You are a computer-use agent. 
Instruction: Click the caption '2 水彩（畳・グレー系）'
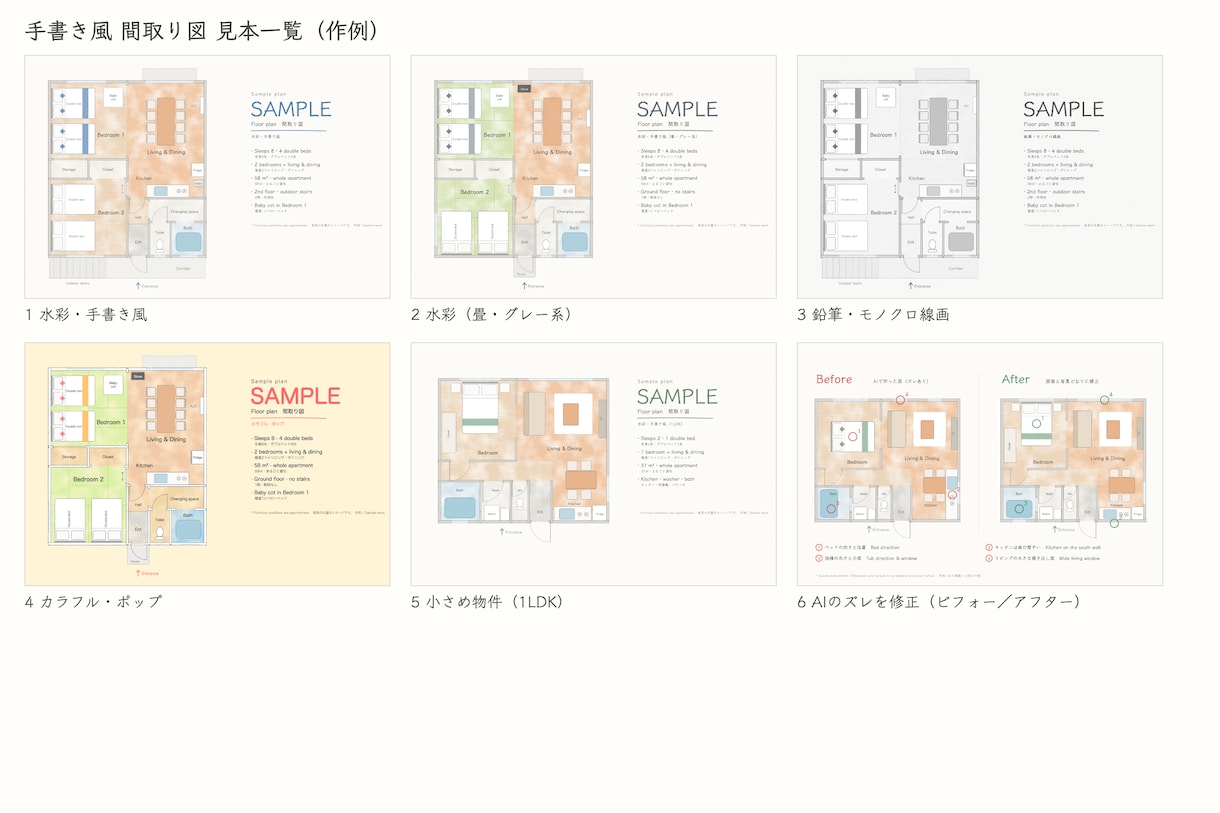click(x=492, y=315)
